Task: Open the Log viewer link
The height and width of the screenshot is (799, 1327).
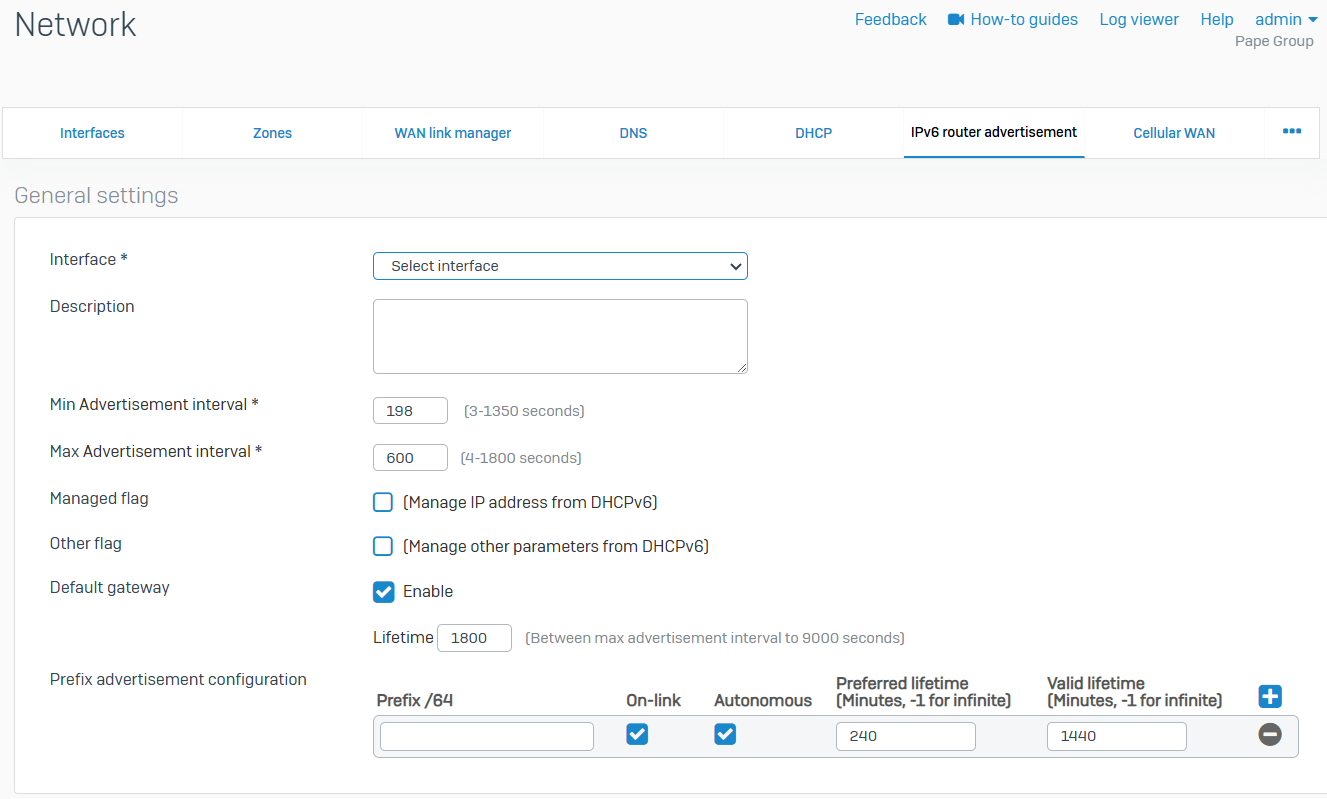Action: point(1139,20)
